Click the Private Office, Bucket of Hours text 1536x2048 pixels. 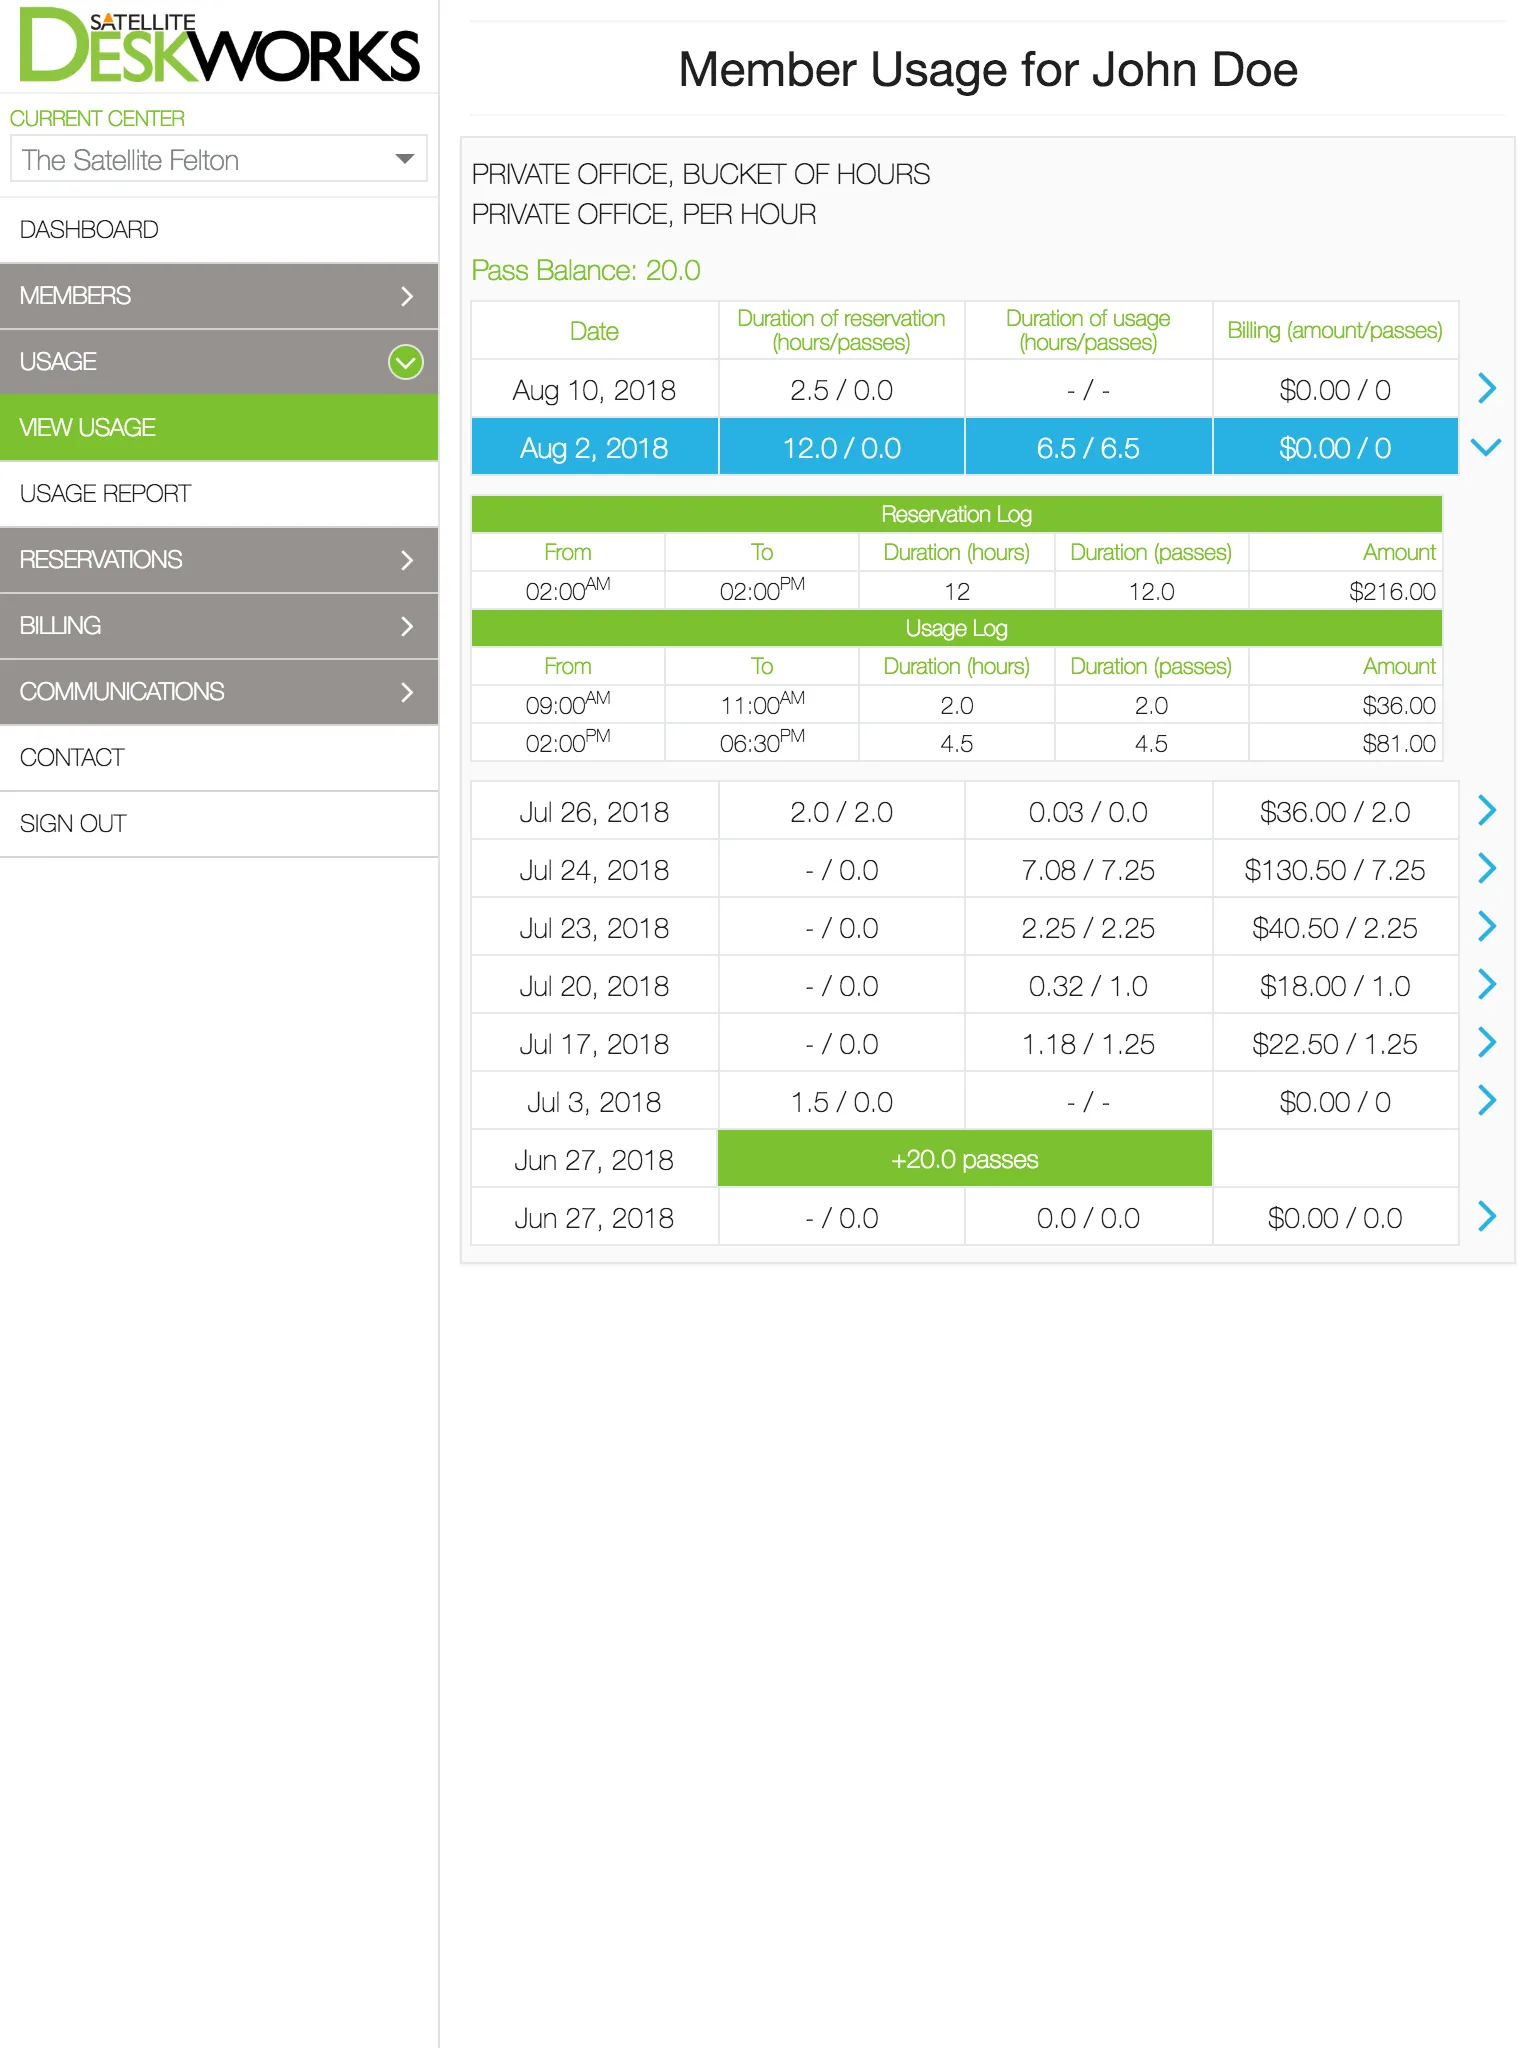(x=701, y=174)
